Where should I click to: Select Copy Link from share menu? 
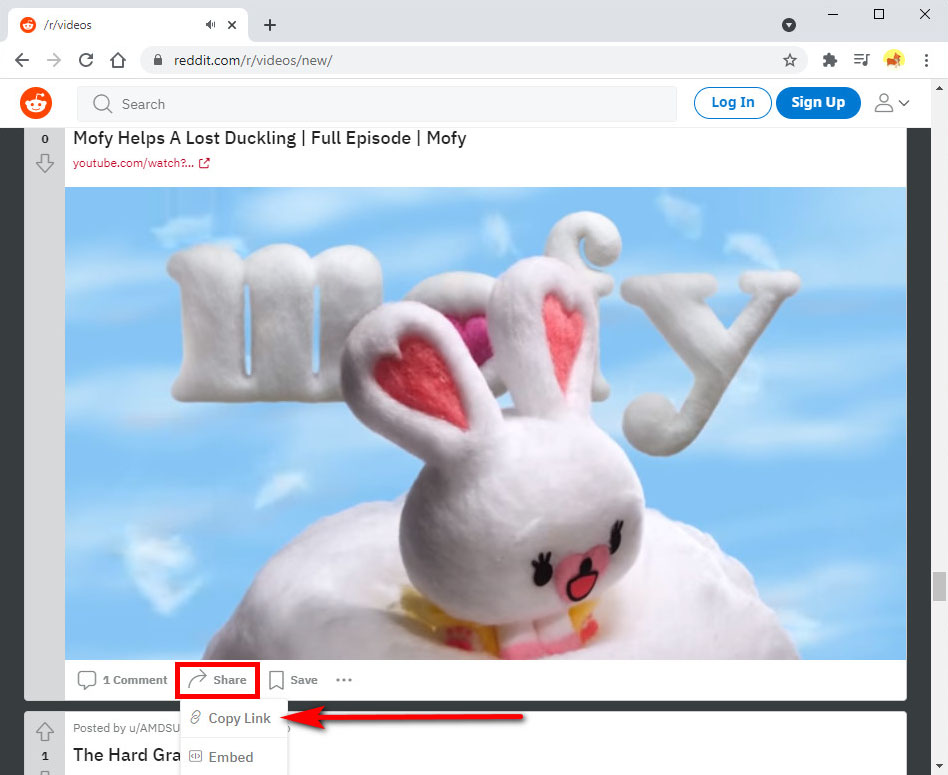click(234, 718)
